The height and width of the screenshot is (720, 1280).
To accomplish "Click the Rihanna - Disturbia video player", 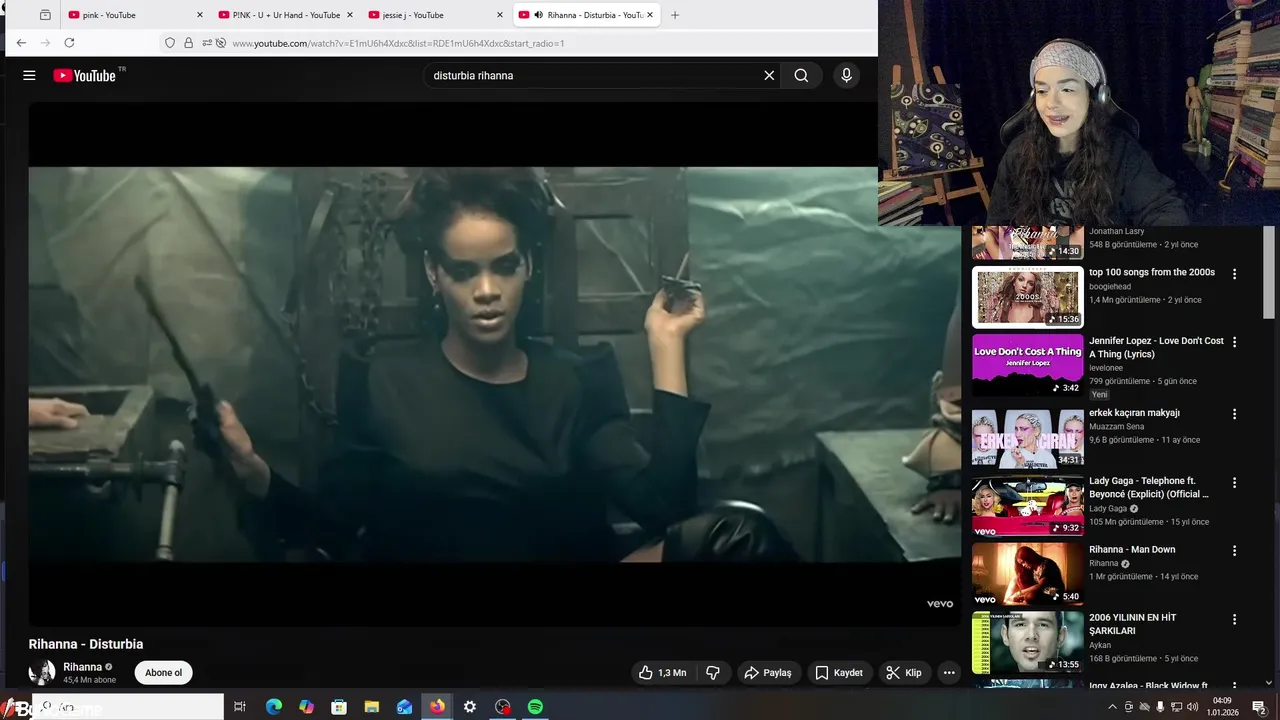I will coord(495,364).
